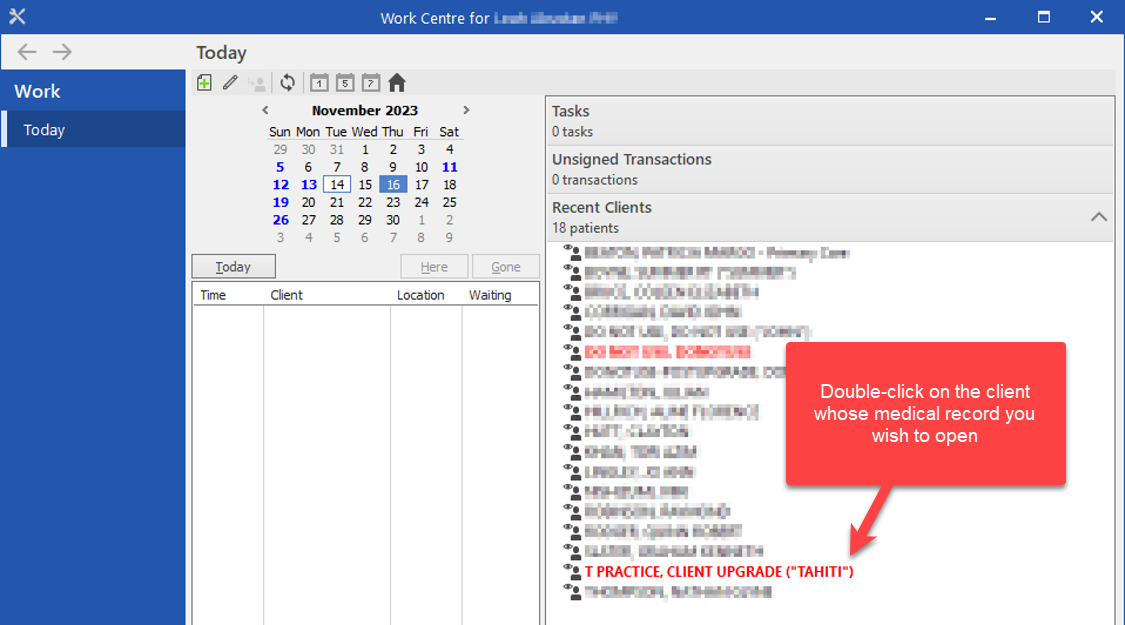Click the forward navigation arrow

click(x=62, y=52)
